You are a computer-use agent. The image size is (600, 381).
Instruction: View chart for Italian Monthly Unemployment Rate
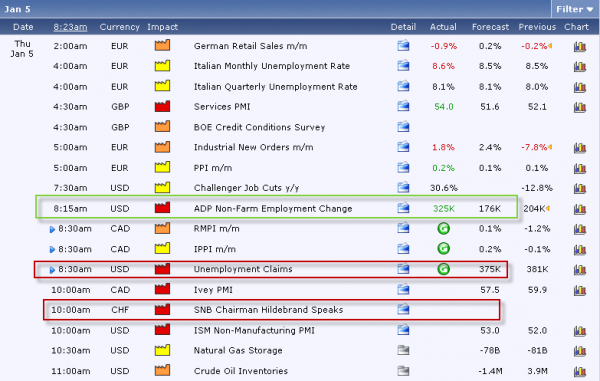click(580, 67)
